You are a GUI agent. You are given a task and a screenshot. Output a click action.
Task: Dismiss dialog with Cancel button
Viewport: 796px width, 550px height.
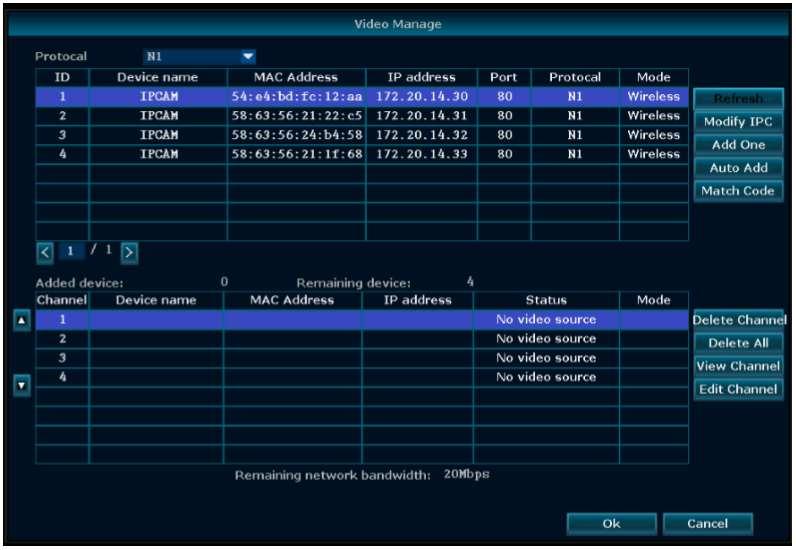[707, 524]
